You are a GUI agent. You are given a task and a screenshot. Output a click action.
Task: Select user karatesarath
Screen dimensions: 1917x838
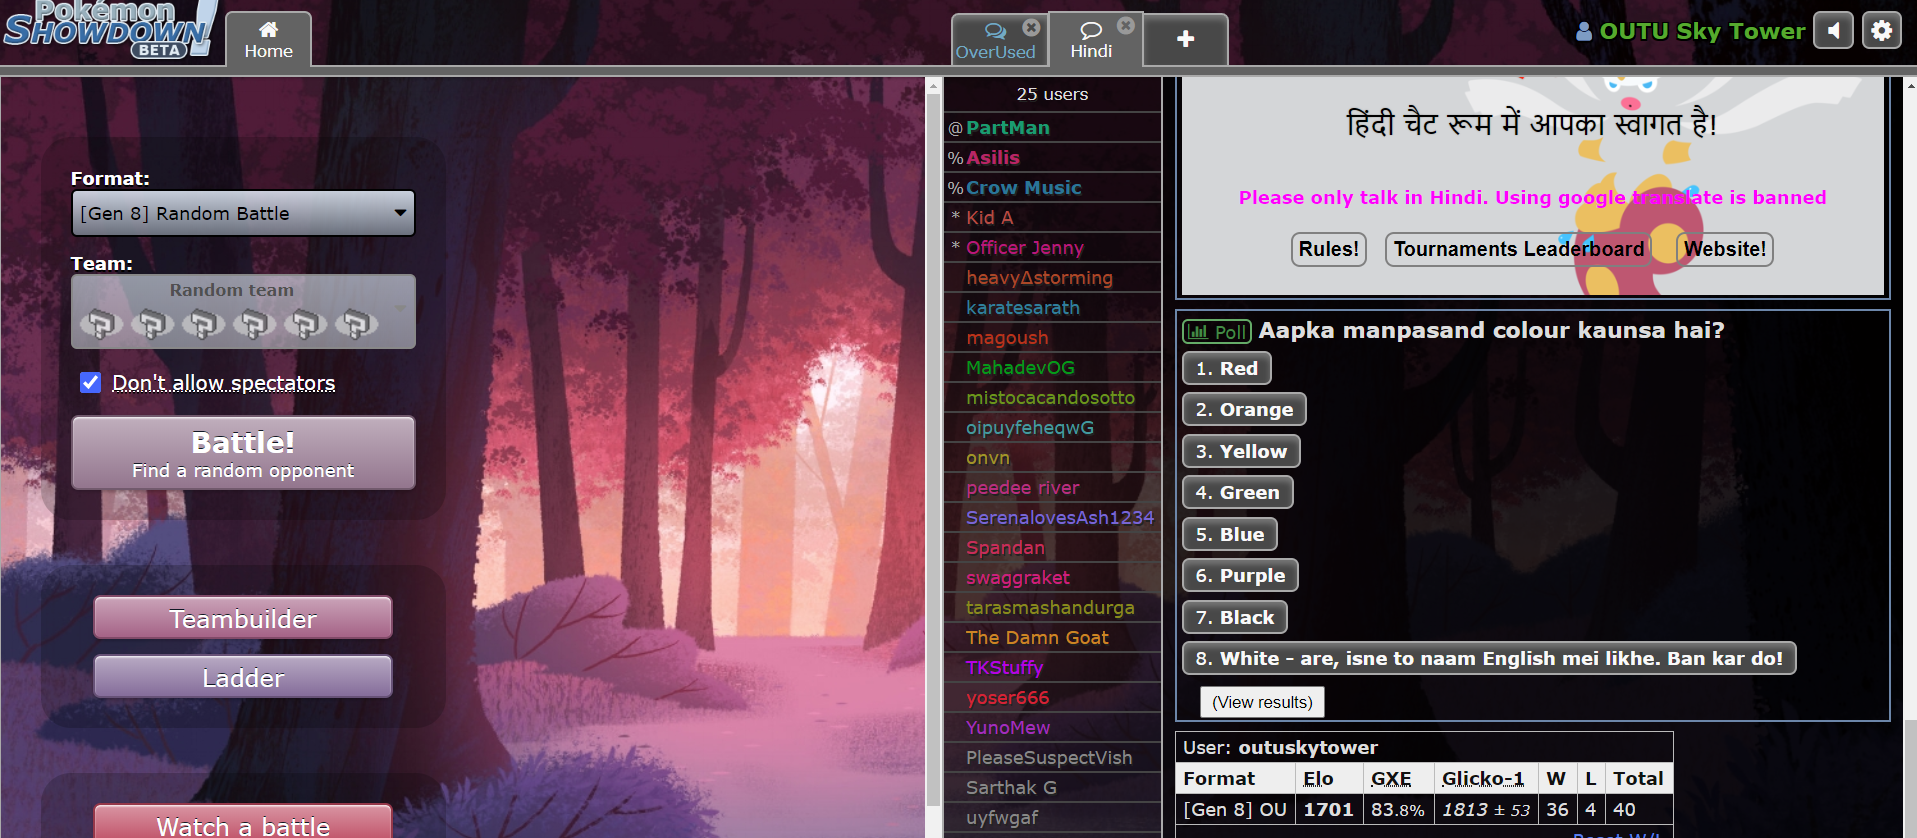click(x=1052, y=307)
